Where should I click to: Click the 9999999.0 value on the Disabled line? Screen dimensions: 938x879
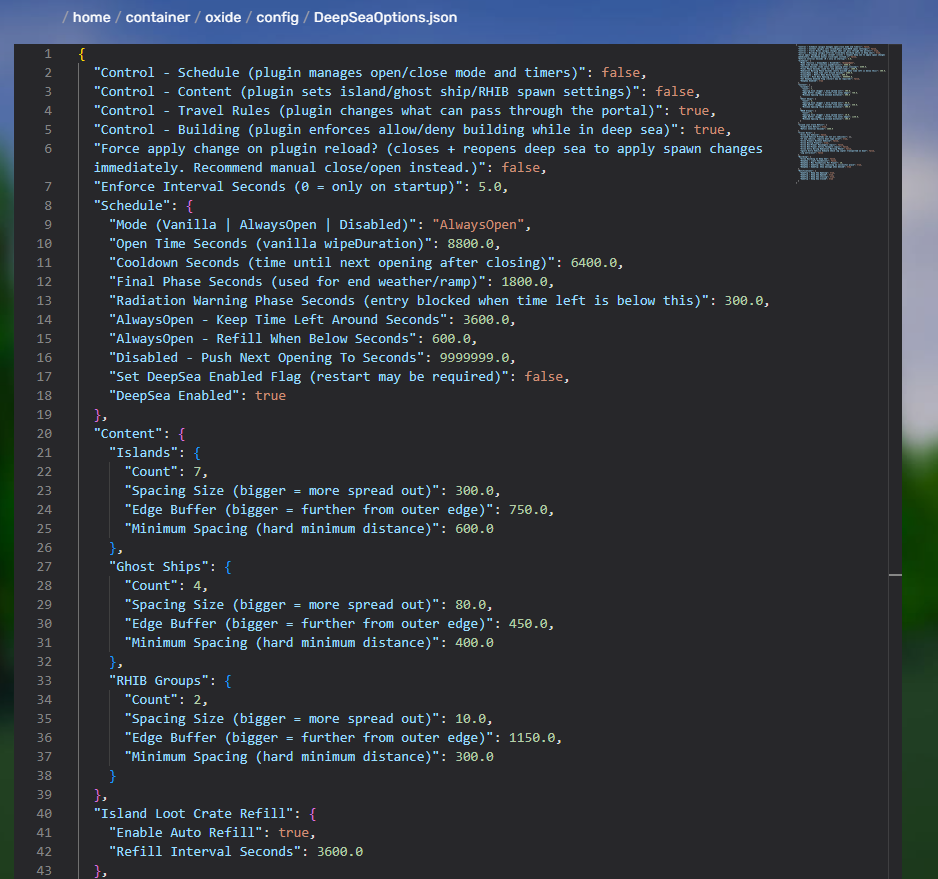pyautogui.click(x=475, y=357)
